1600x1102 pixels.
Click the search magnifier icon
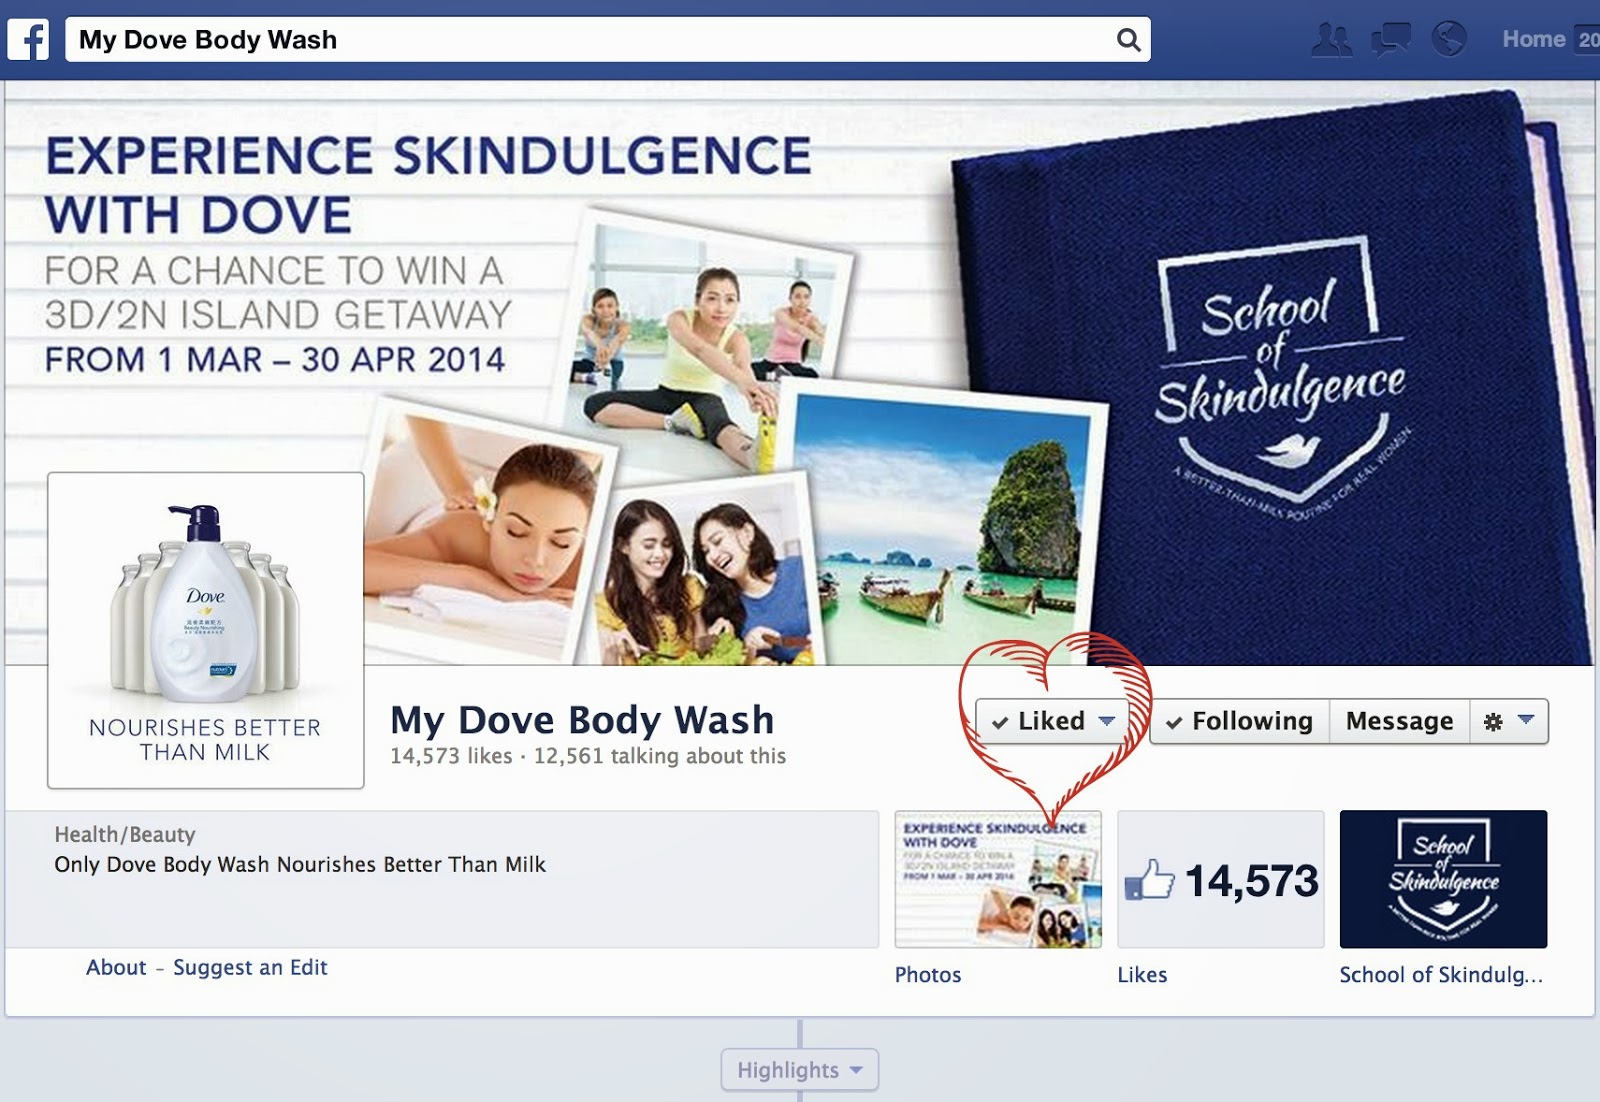pyautogui.click(x=1128, y=40)
